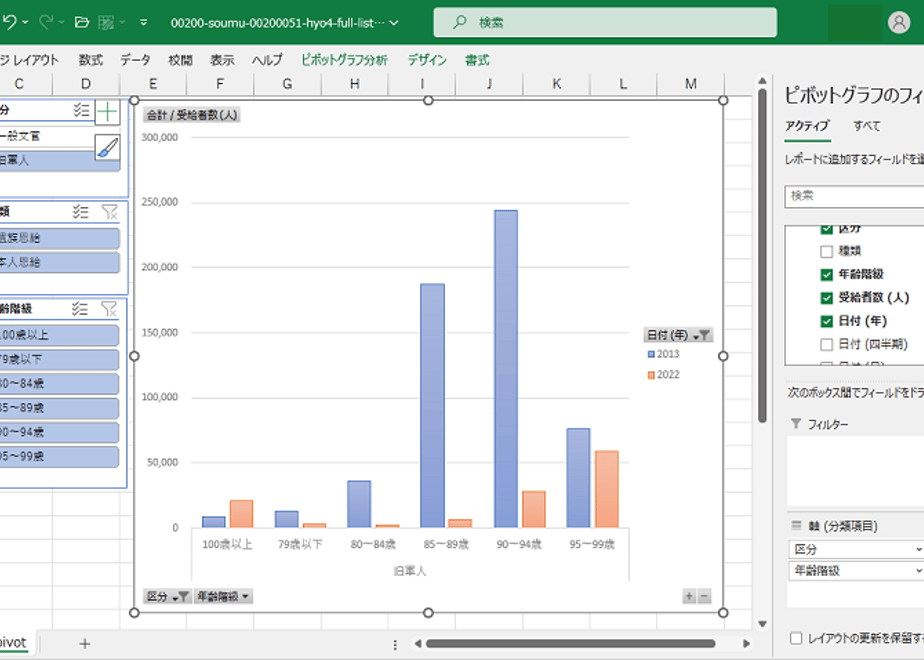Open the レイアウト ribbon tab
Image resolution: width=924 pixels, height=660 pixels.
(x=29, y=60)
